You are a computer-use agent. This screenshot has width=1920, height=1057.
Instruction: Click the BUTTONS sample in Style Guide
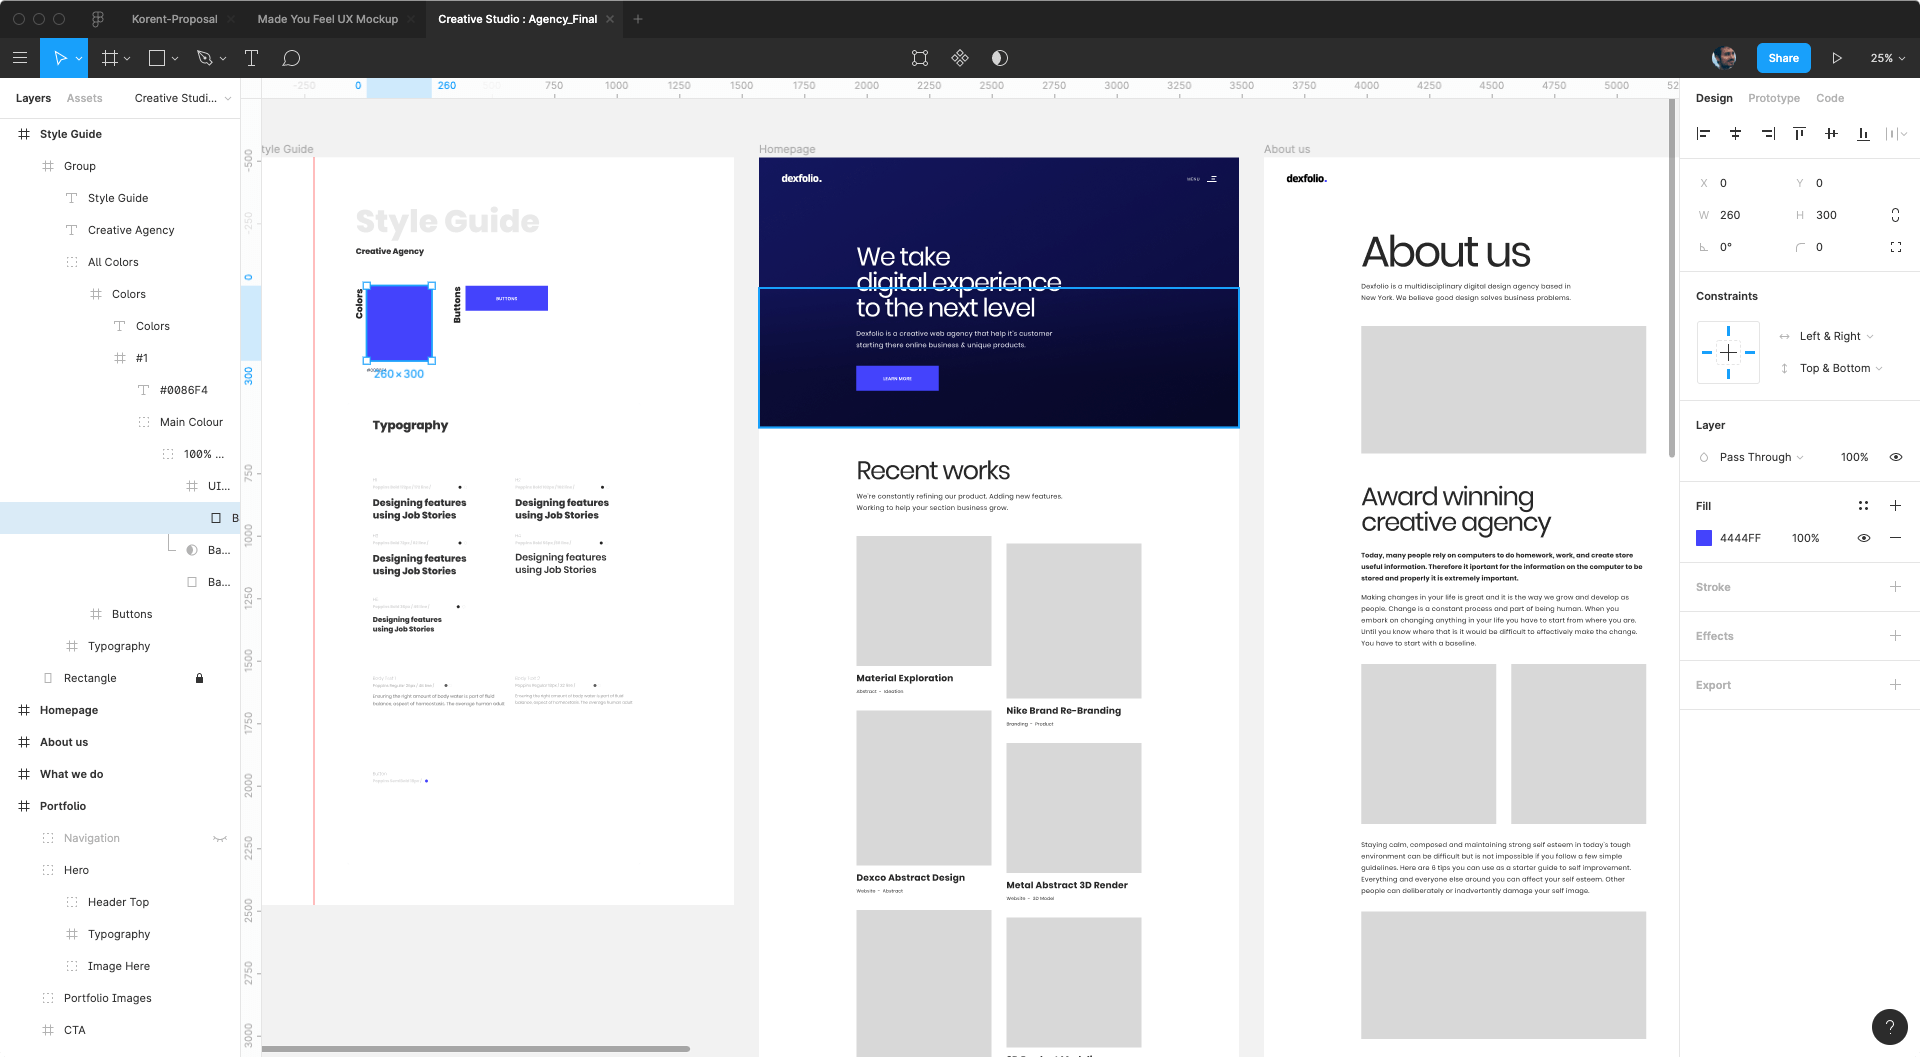506,298
